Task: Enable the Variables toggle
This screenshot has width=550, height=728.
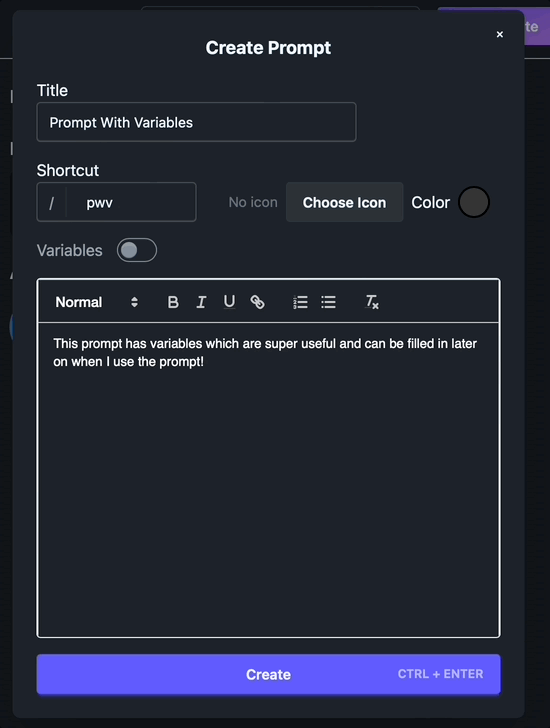Action: (137, 250)
